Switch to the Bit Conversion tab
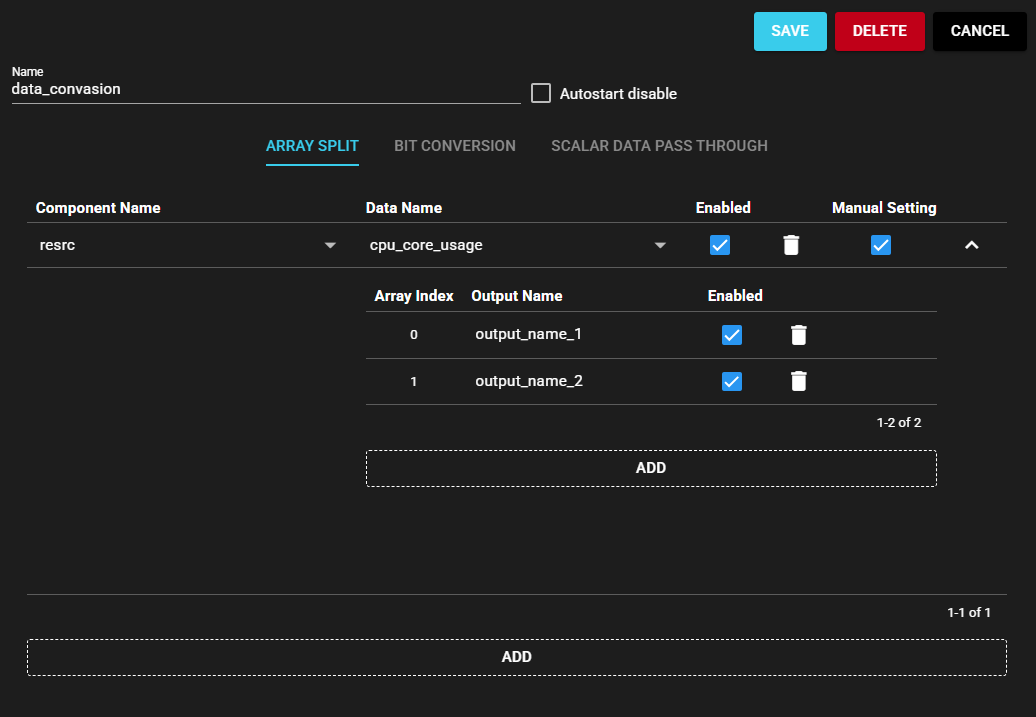This screenshot has width=1036, height=717. point(455,146)
